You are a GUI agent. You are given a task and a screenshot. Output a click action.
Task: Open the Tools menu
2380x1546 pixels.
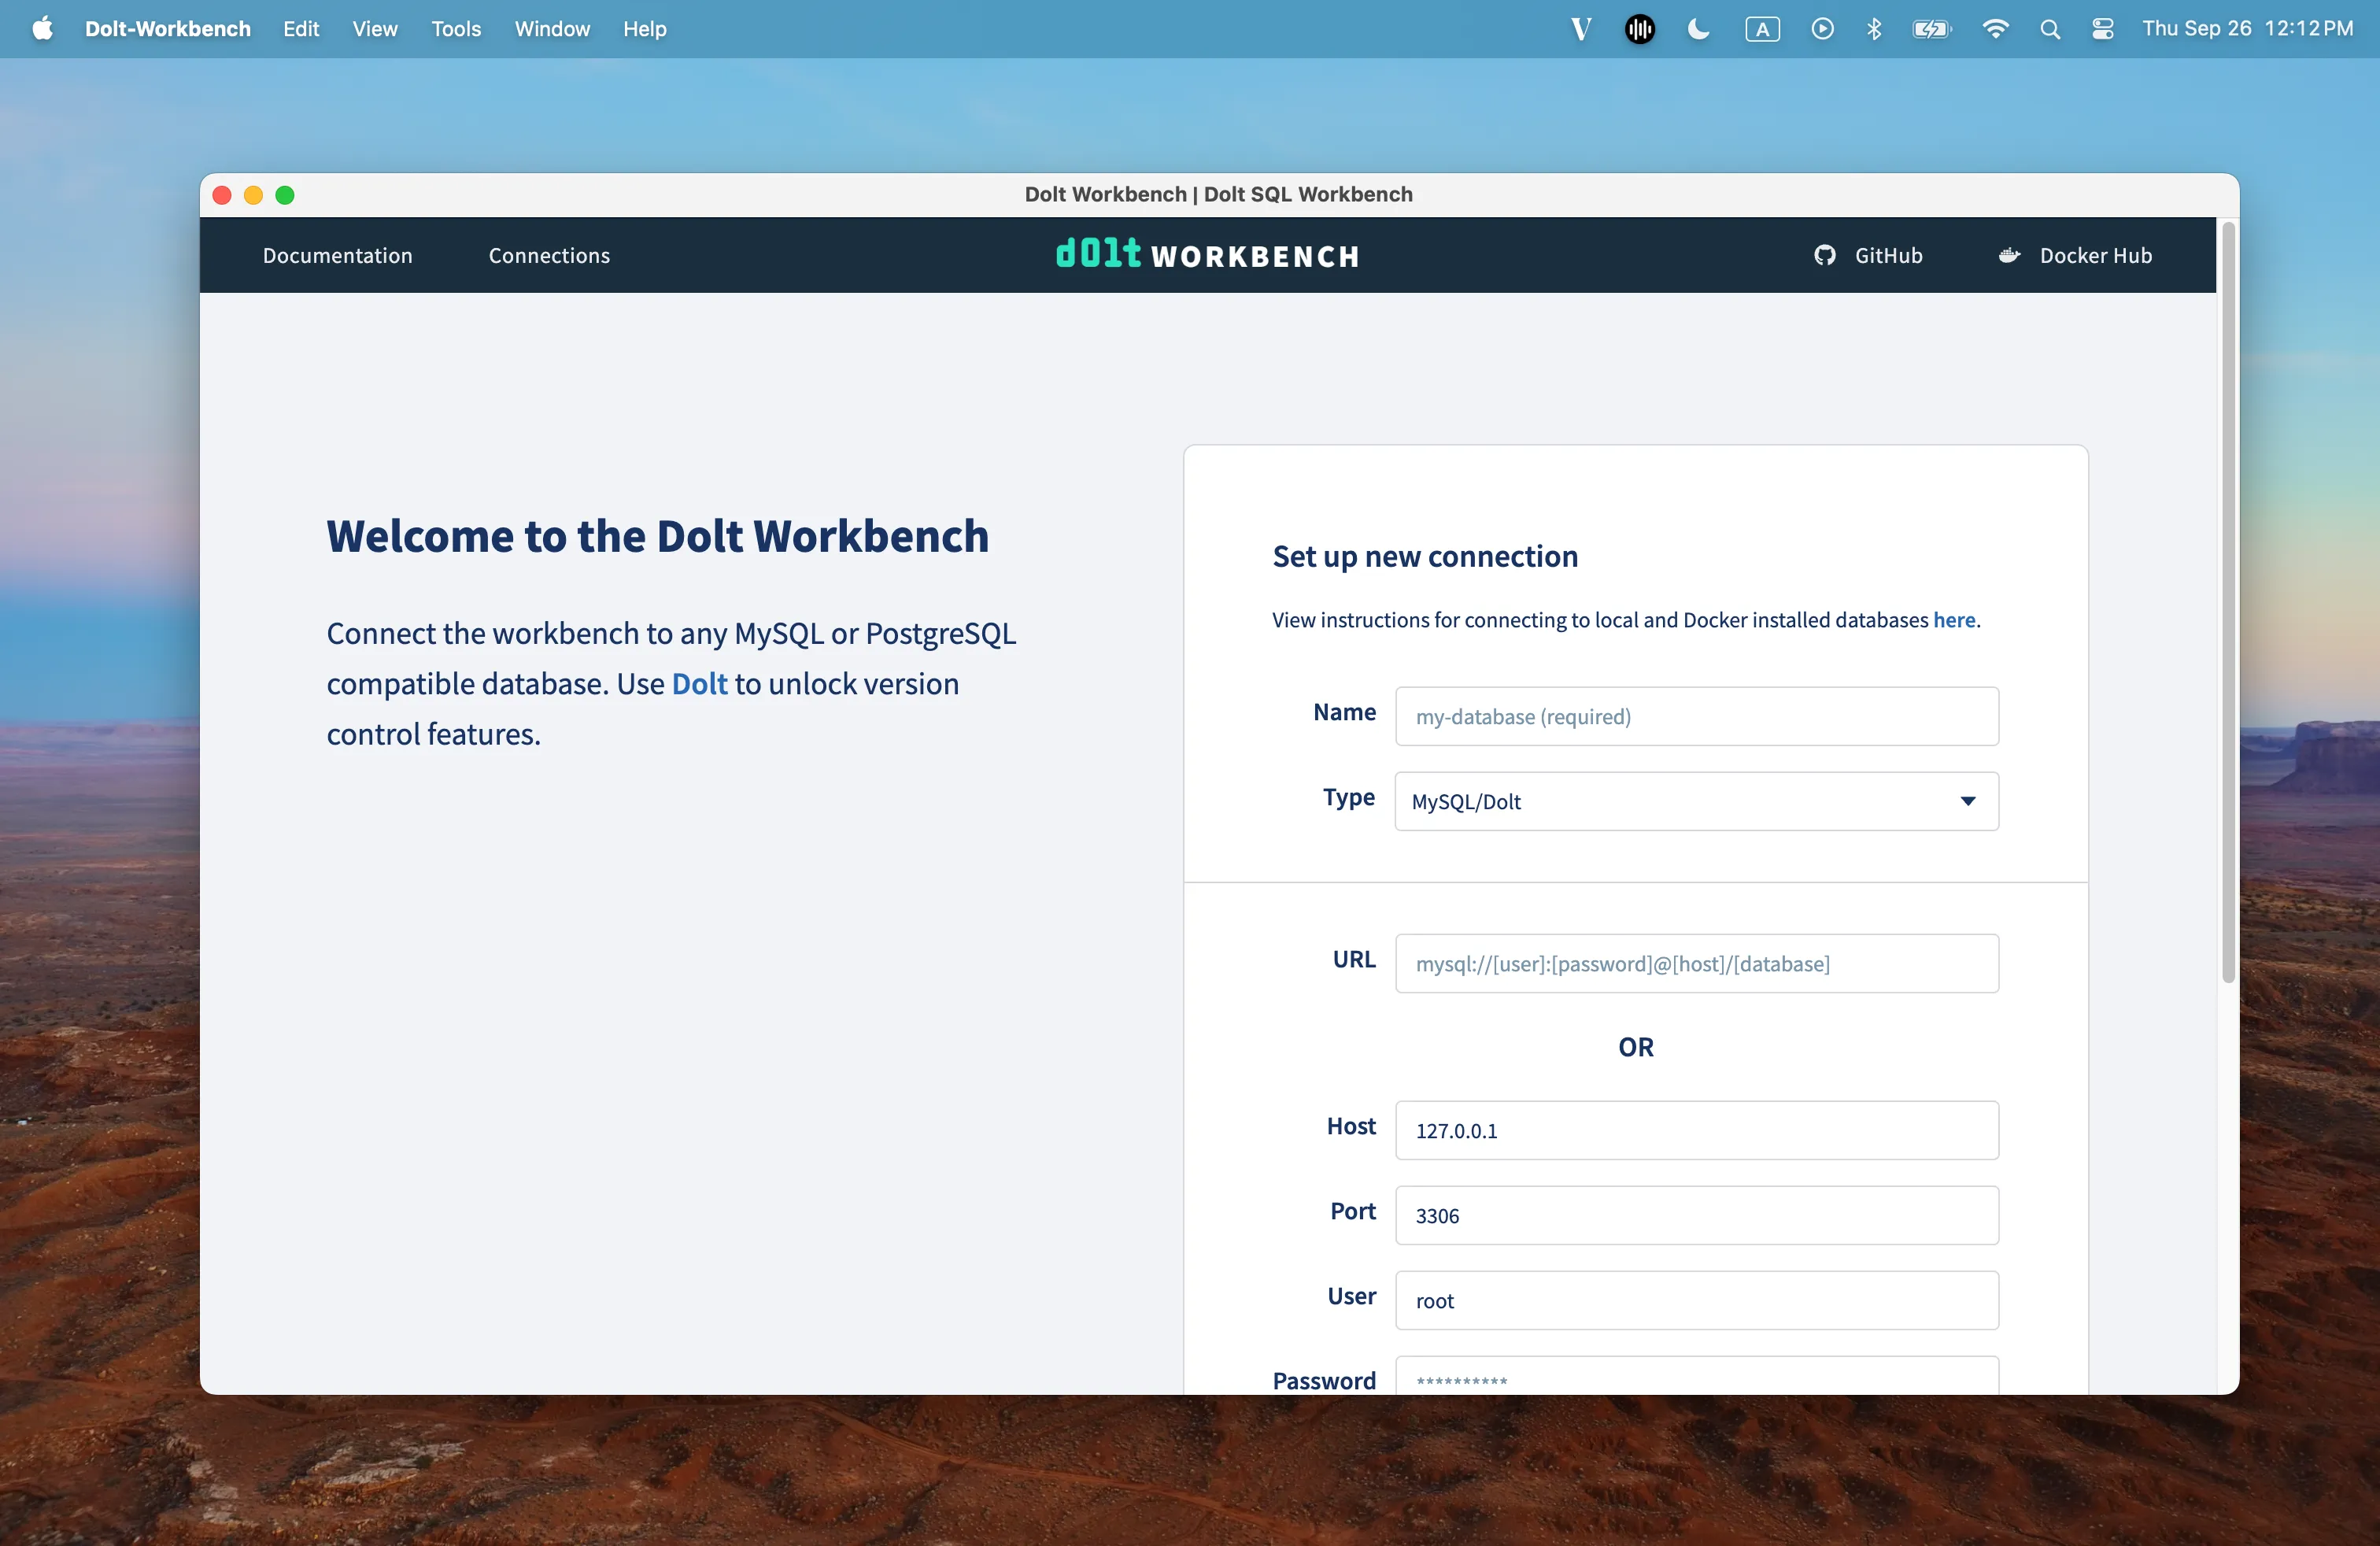456,29
